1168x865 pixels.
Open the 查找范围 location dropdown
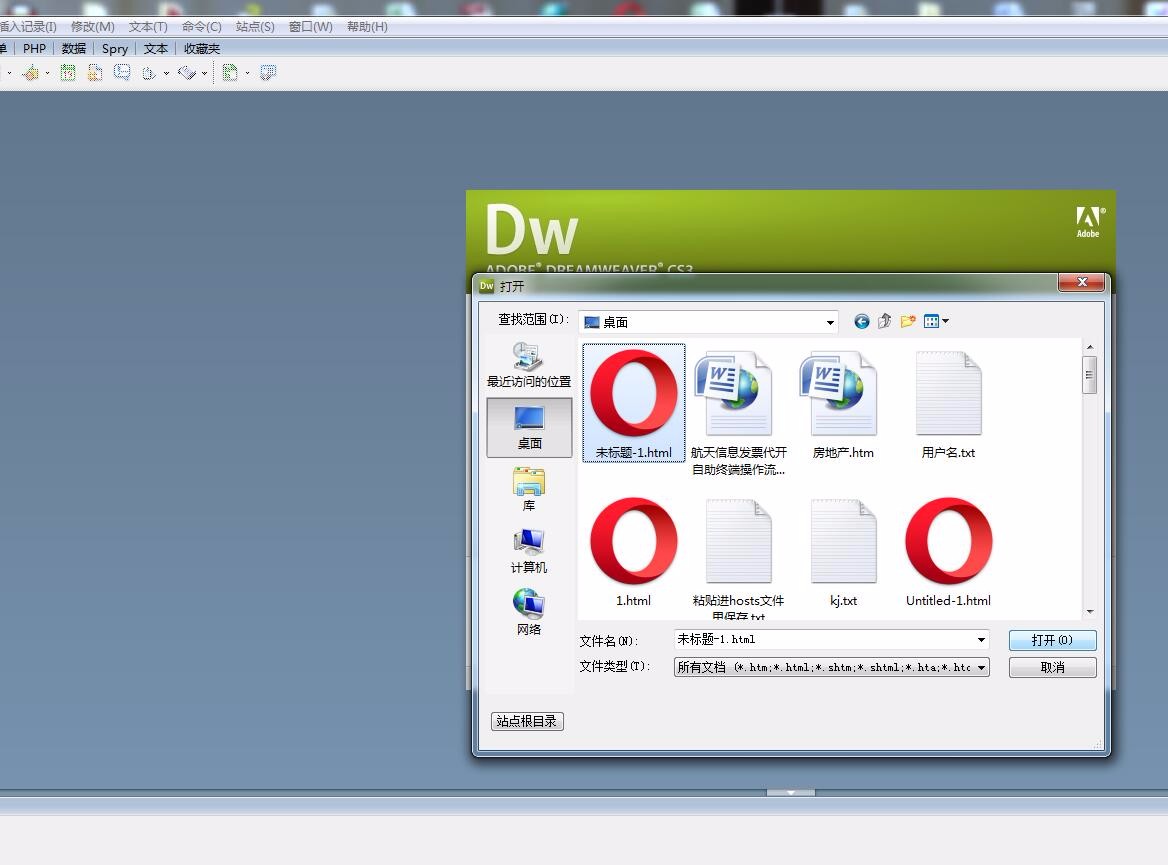pos(708,322)
